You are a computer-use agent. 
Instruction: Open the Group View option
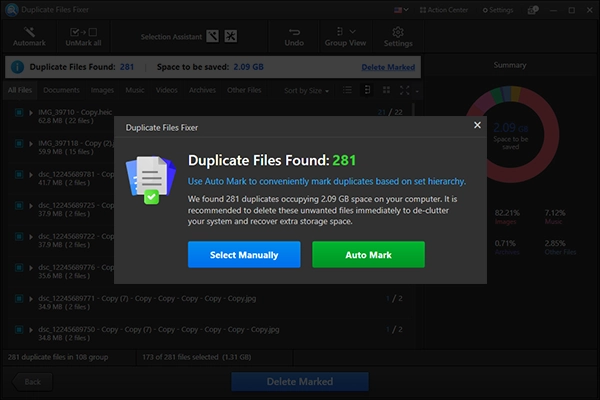pos(345,37)
